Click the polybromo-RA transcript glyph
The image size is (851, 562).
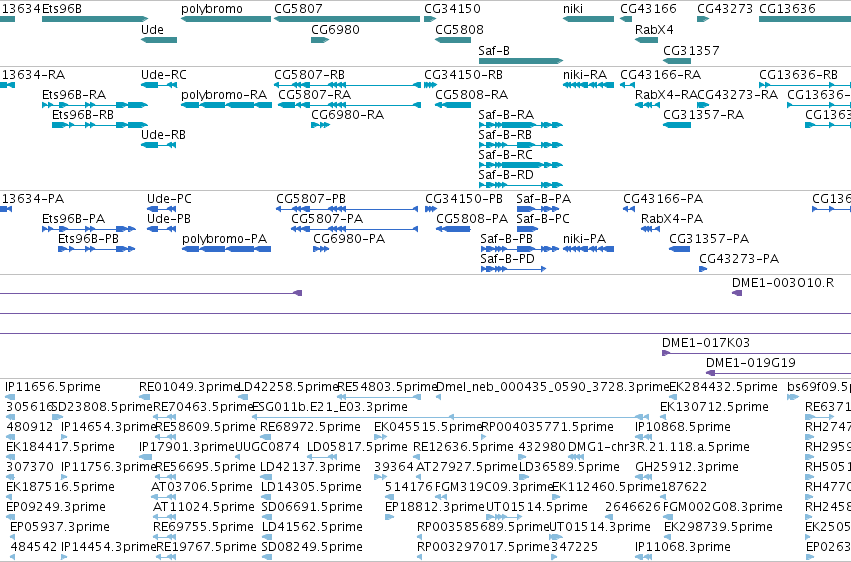(x=226, y=105)
